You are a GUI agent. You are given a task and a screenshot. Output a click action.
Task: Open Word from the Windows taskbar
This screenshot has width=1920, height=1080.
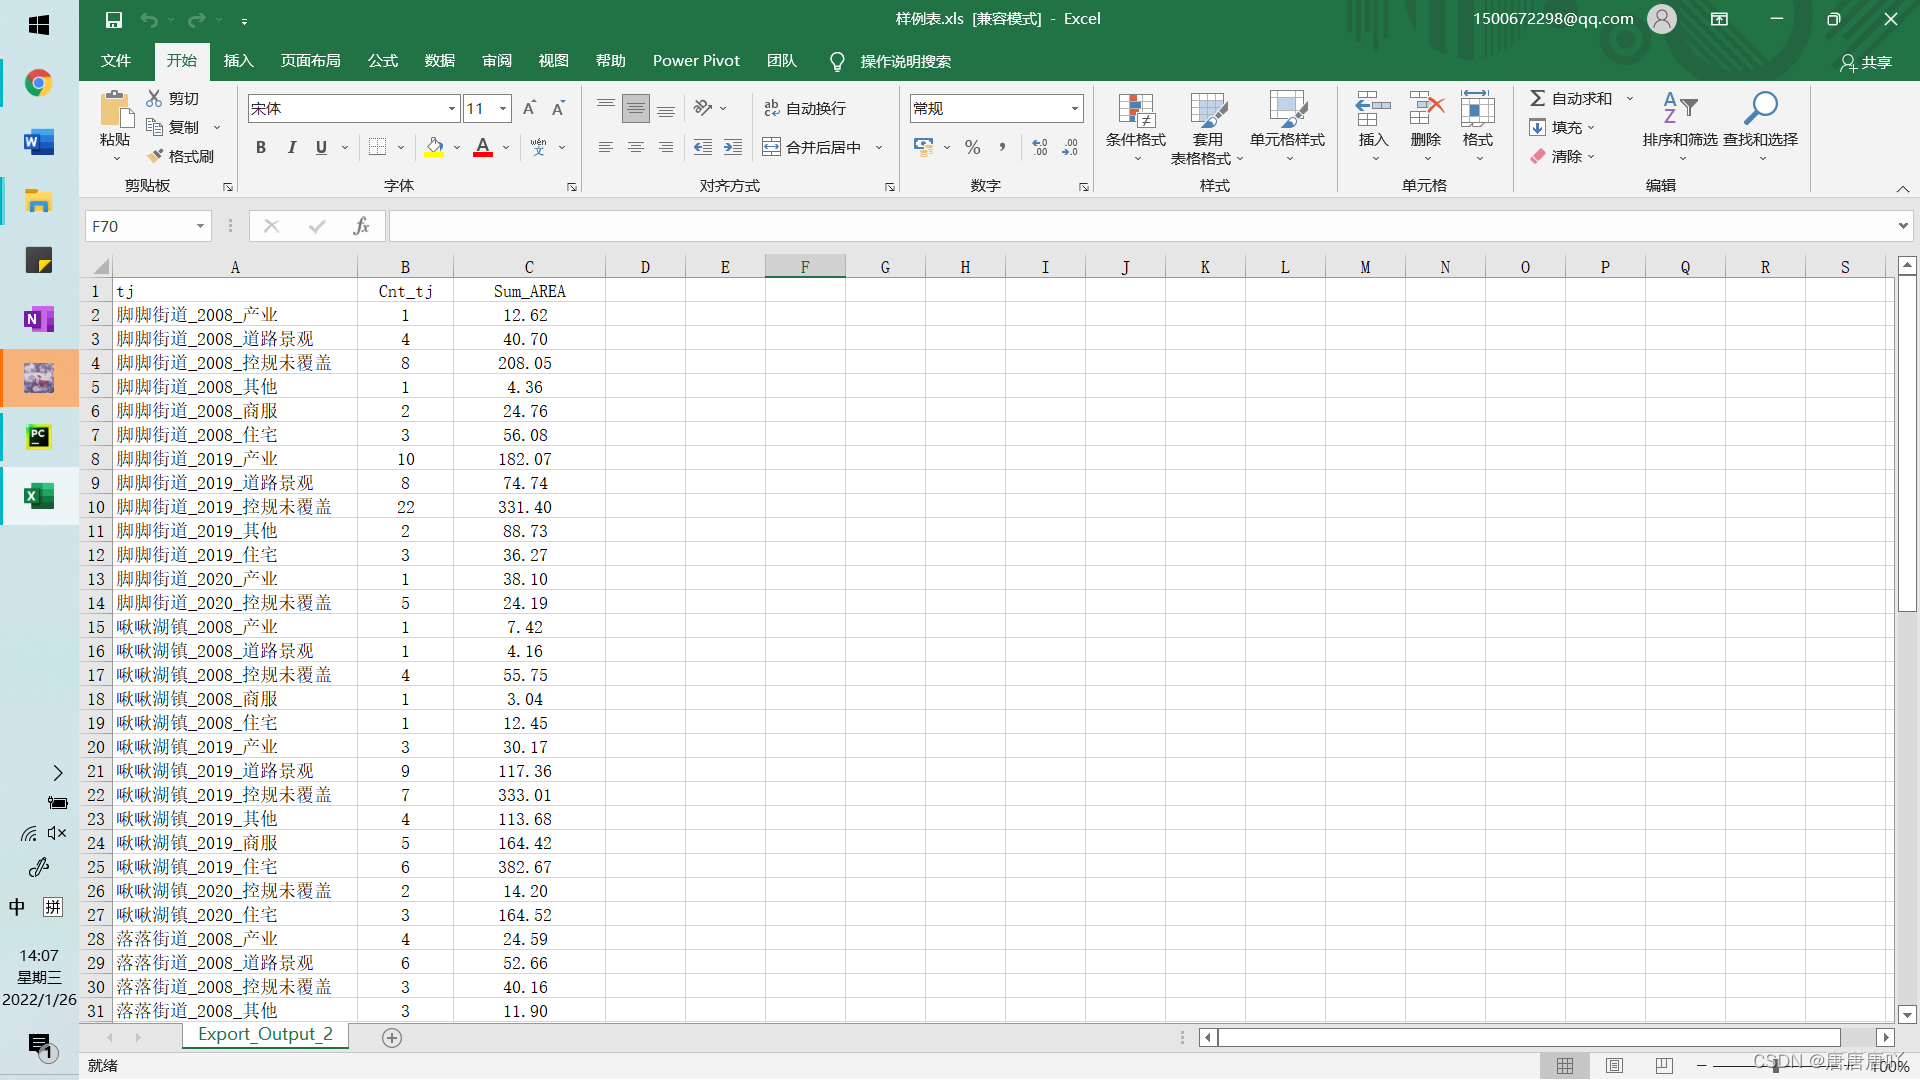39,142
